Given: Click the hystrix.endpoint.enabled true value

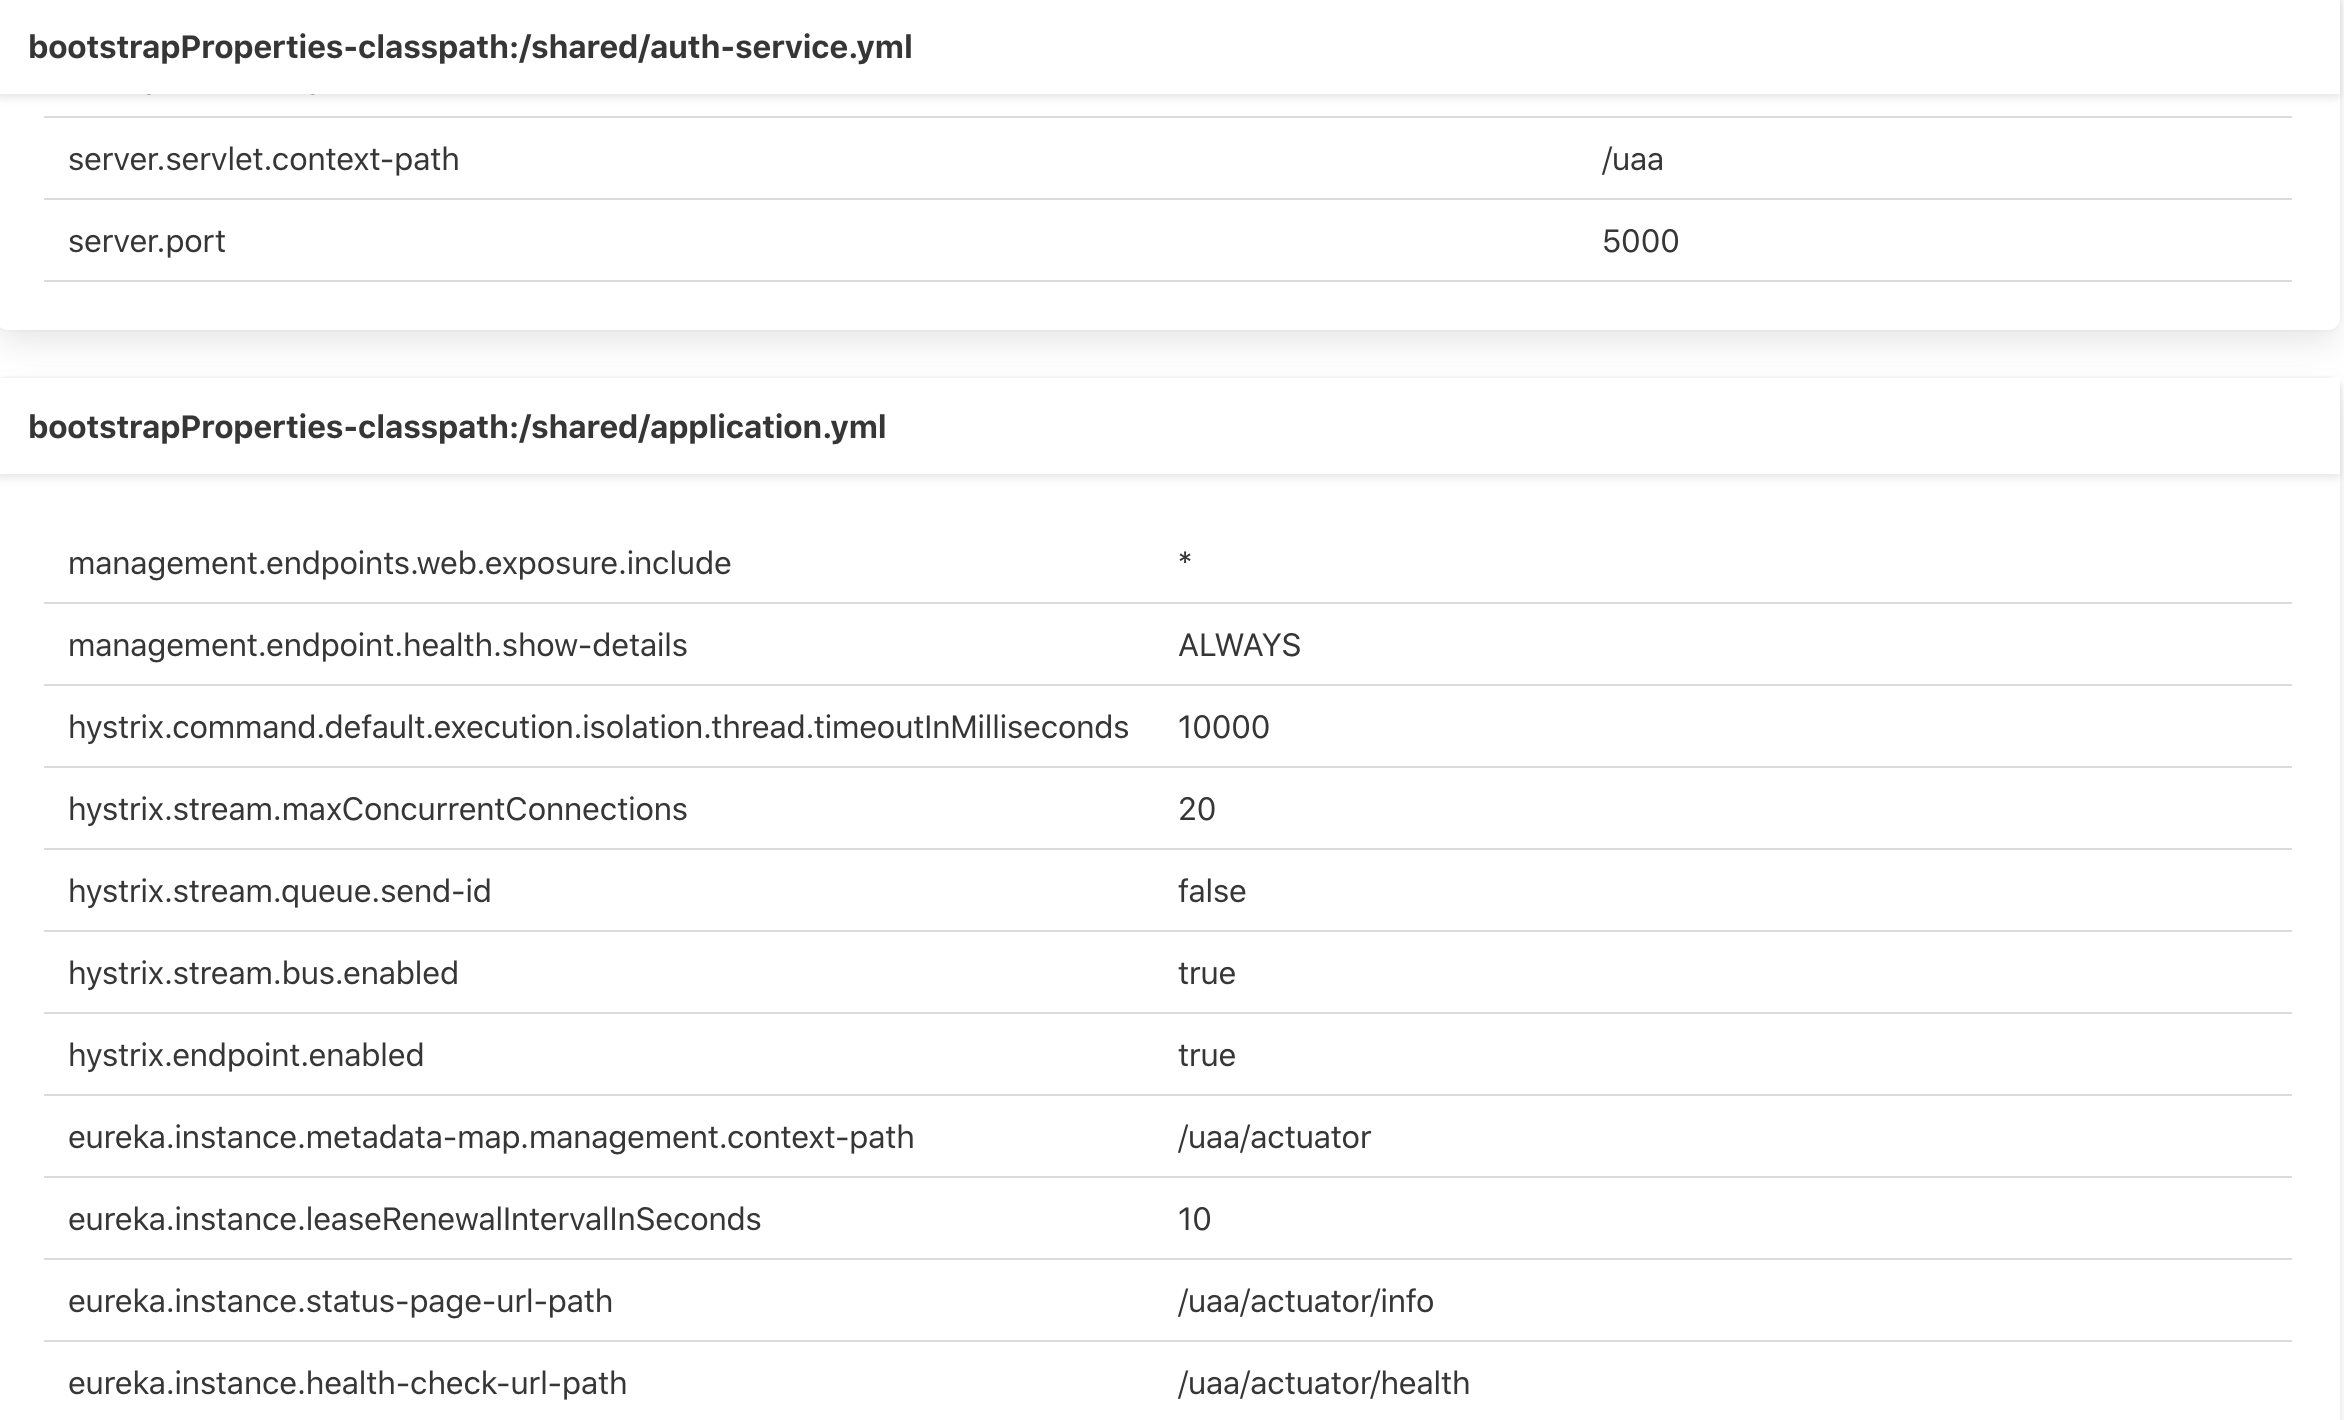Looking at the screenshot, I should point(1206,1055).
